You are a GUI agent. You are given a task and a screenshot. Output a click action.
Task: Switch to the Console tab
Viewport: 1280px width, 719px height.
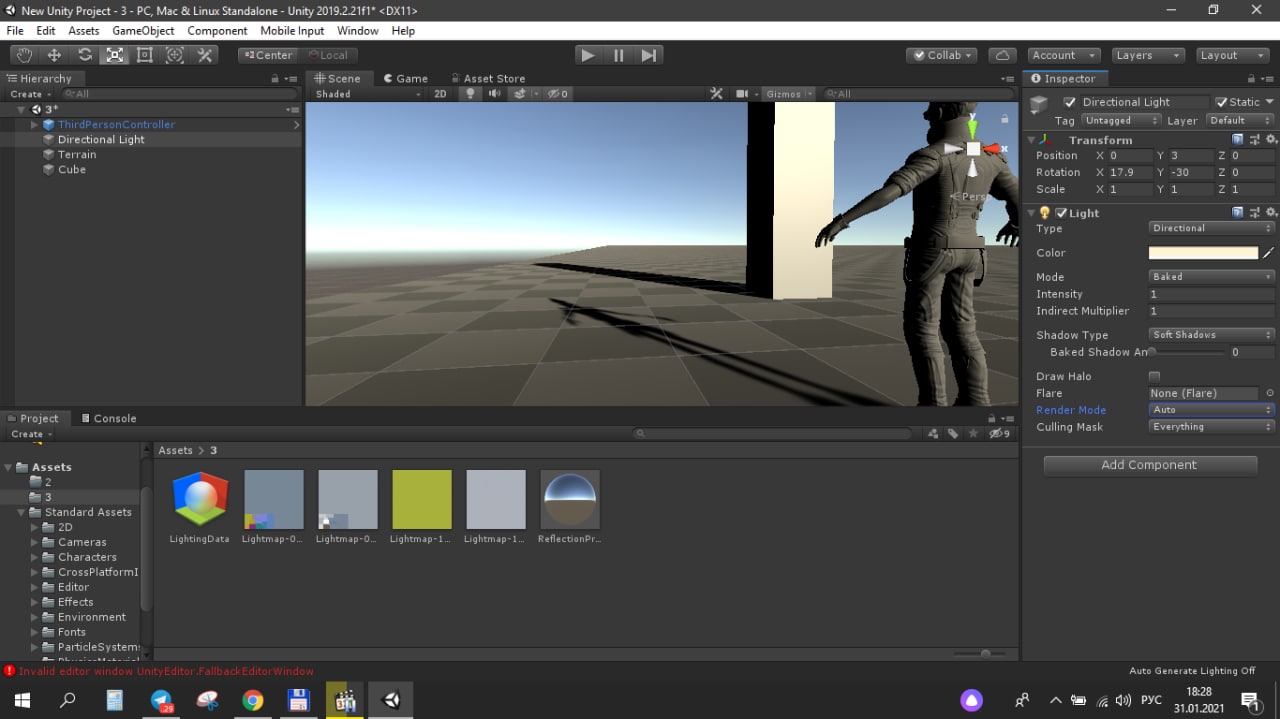click(108, 418)
